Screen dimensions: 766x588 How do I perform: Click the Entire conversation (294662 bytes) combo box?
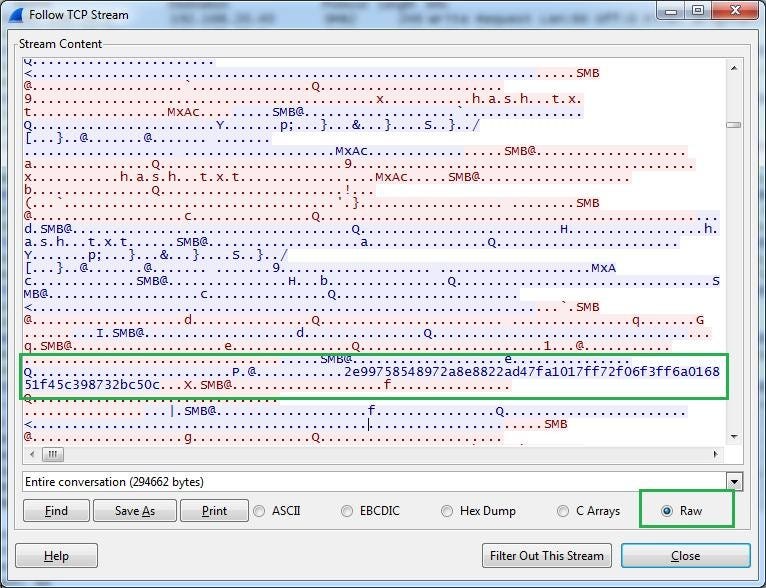tap(383, 482)
